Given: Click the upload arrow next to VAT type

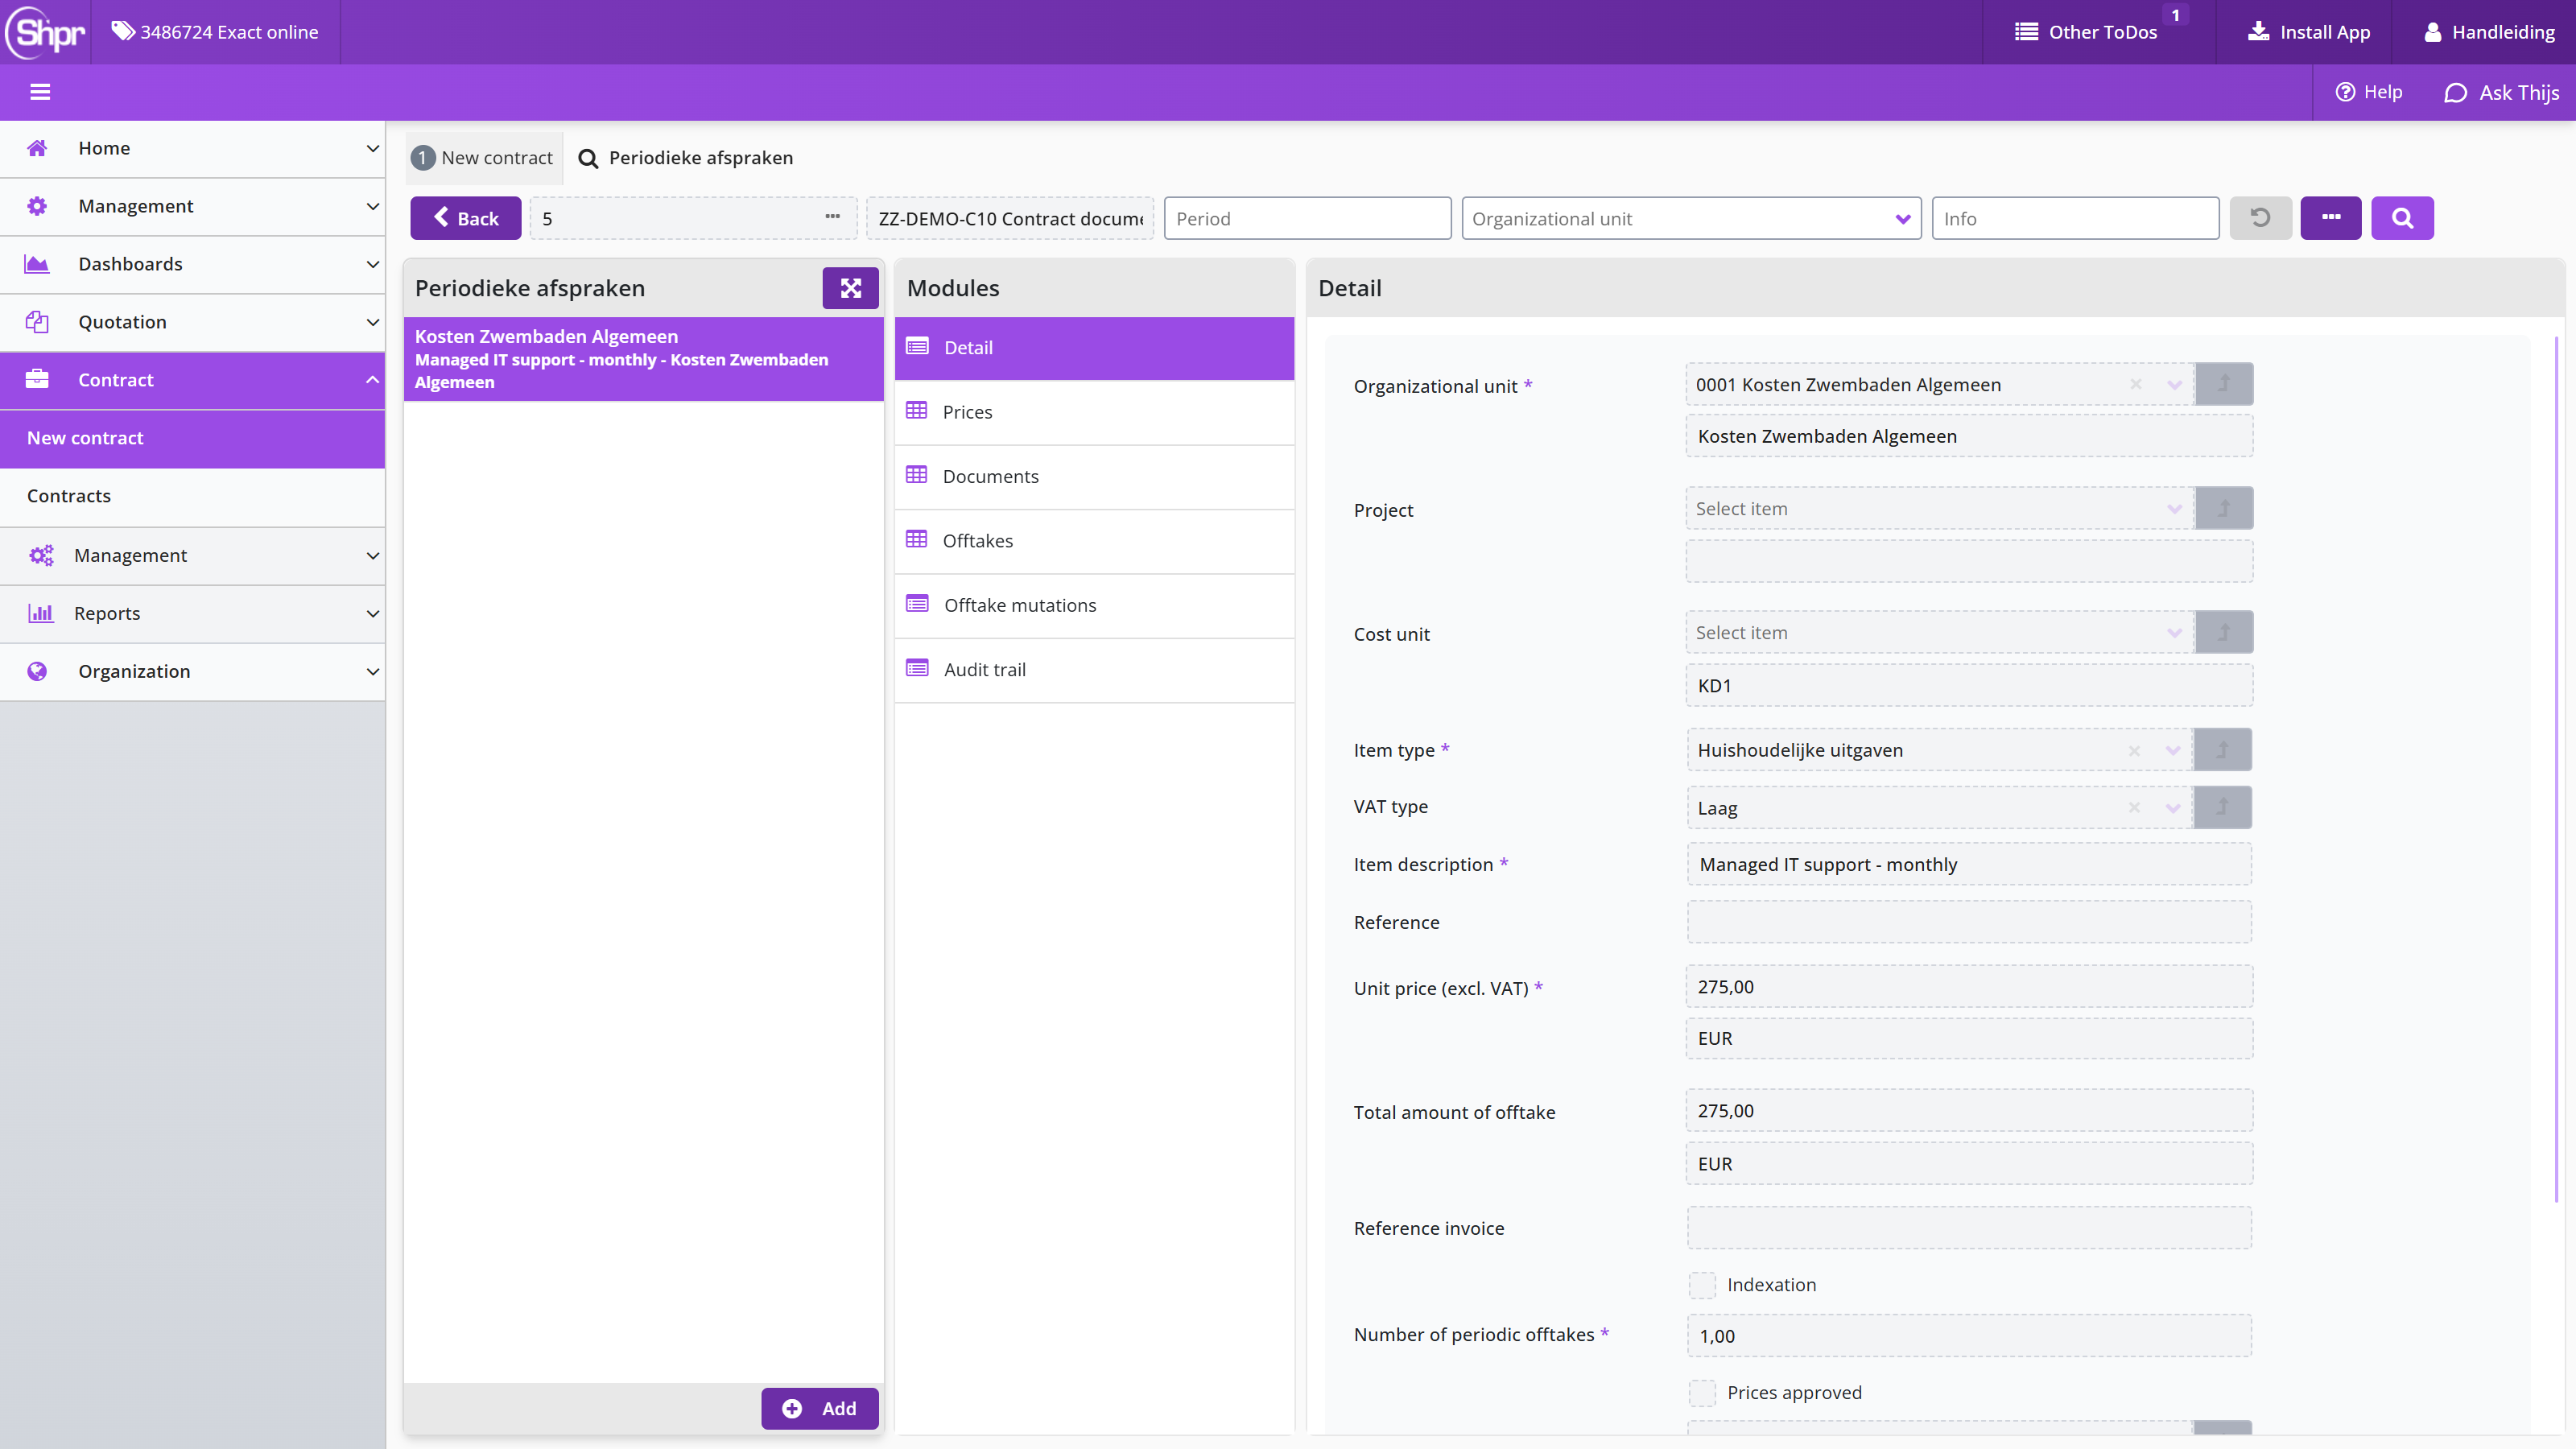Looking at the screenshot, I should coord(2222,807).
